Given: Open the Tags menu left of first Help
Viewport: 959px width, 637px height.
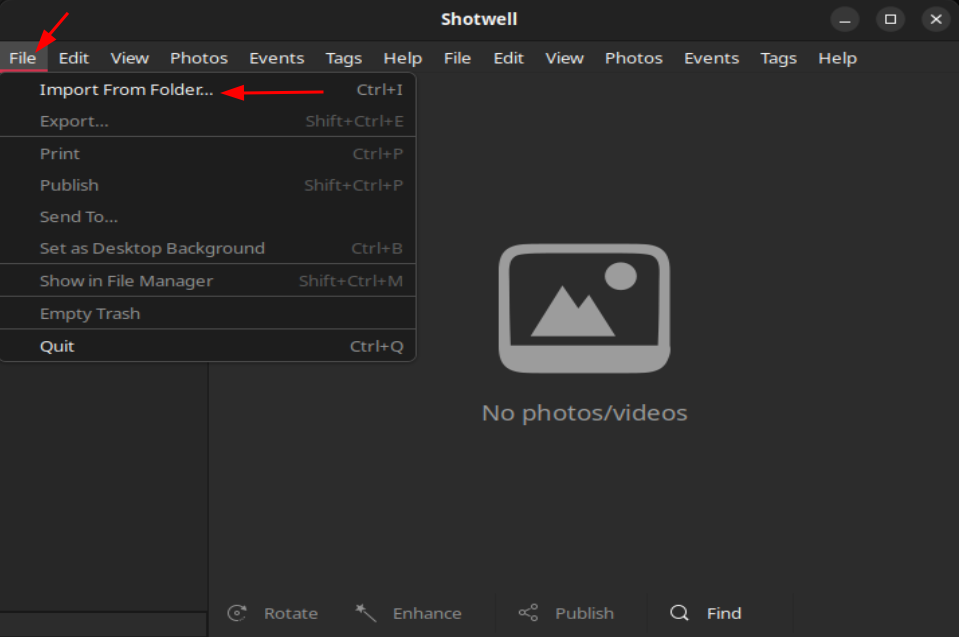Looking at the screenshot, I should click(x=344, y=58).
